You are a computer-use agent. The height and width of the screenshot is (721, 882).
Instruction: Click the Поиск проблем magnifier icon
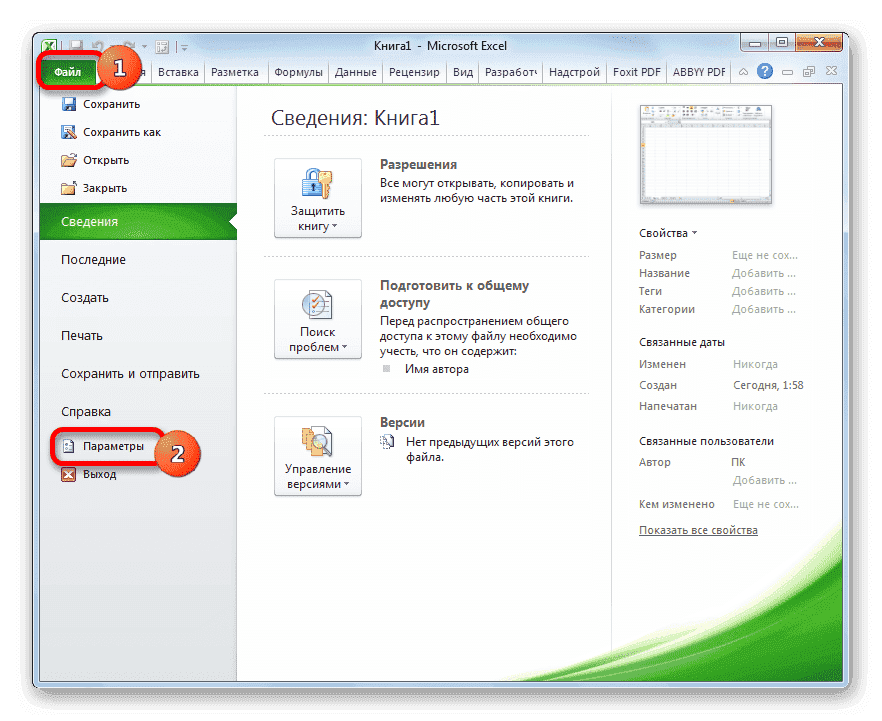tap(317, 305)
